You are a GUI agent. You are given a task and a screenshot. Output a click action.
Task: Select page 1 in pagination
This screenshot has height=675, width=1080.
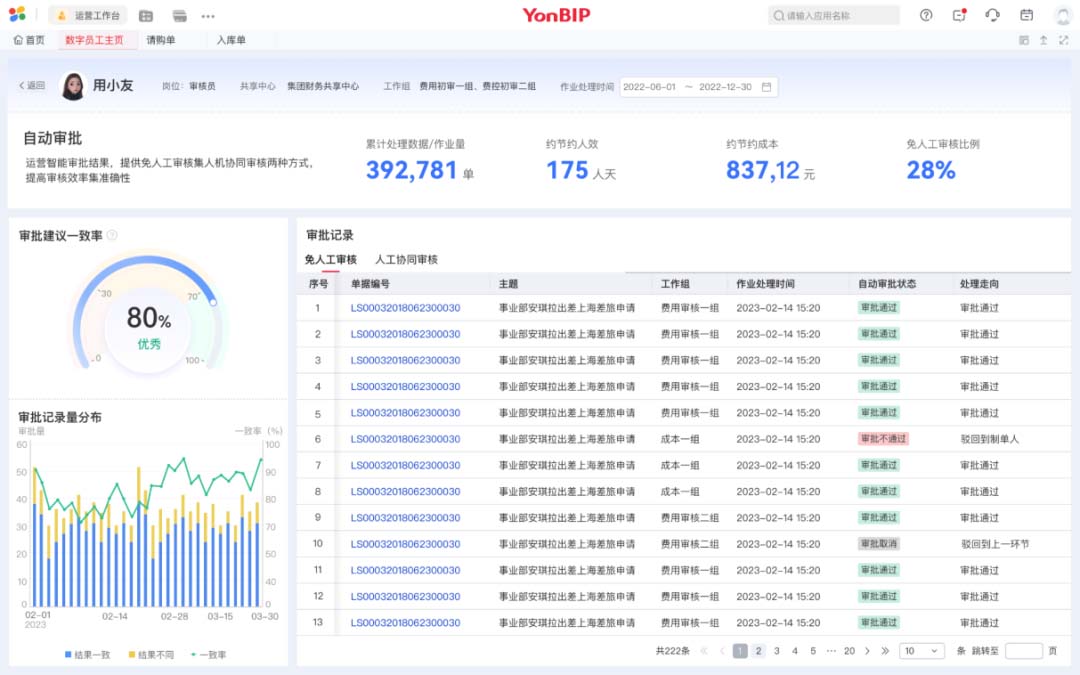pyautogui.click(x=740, y=651)
